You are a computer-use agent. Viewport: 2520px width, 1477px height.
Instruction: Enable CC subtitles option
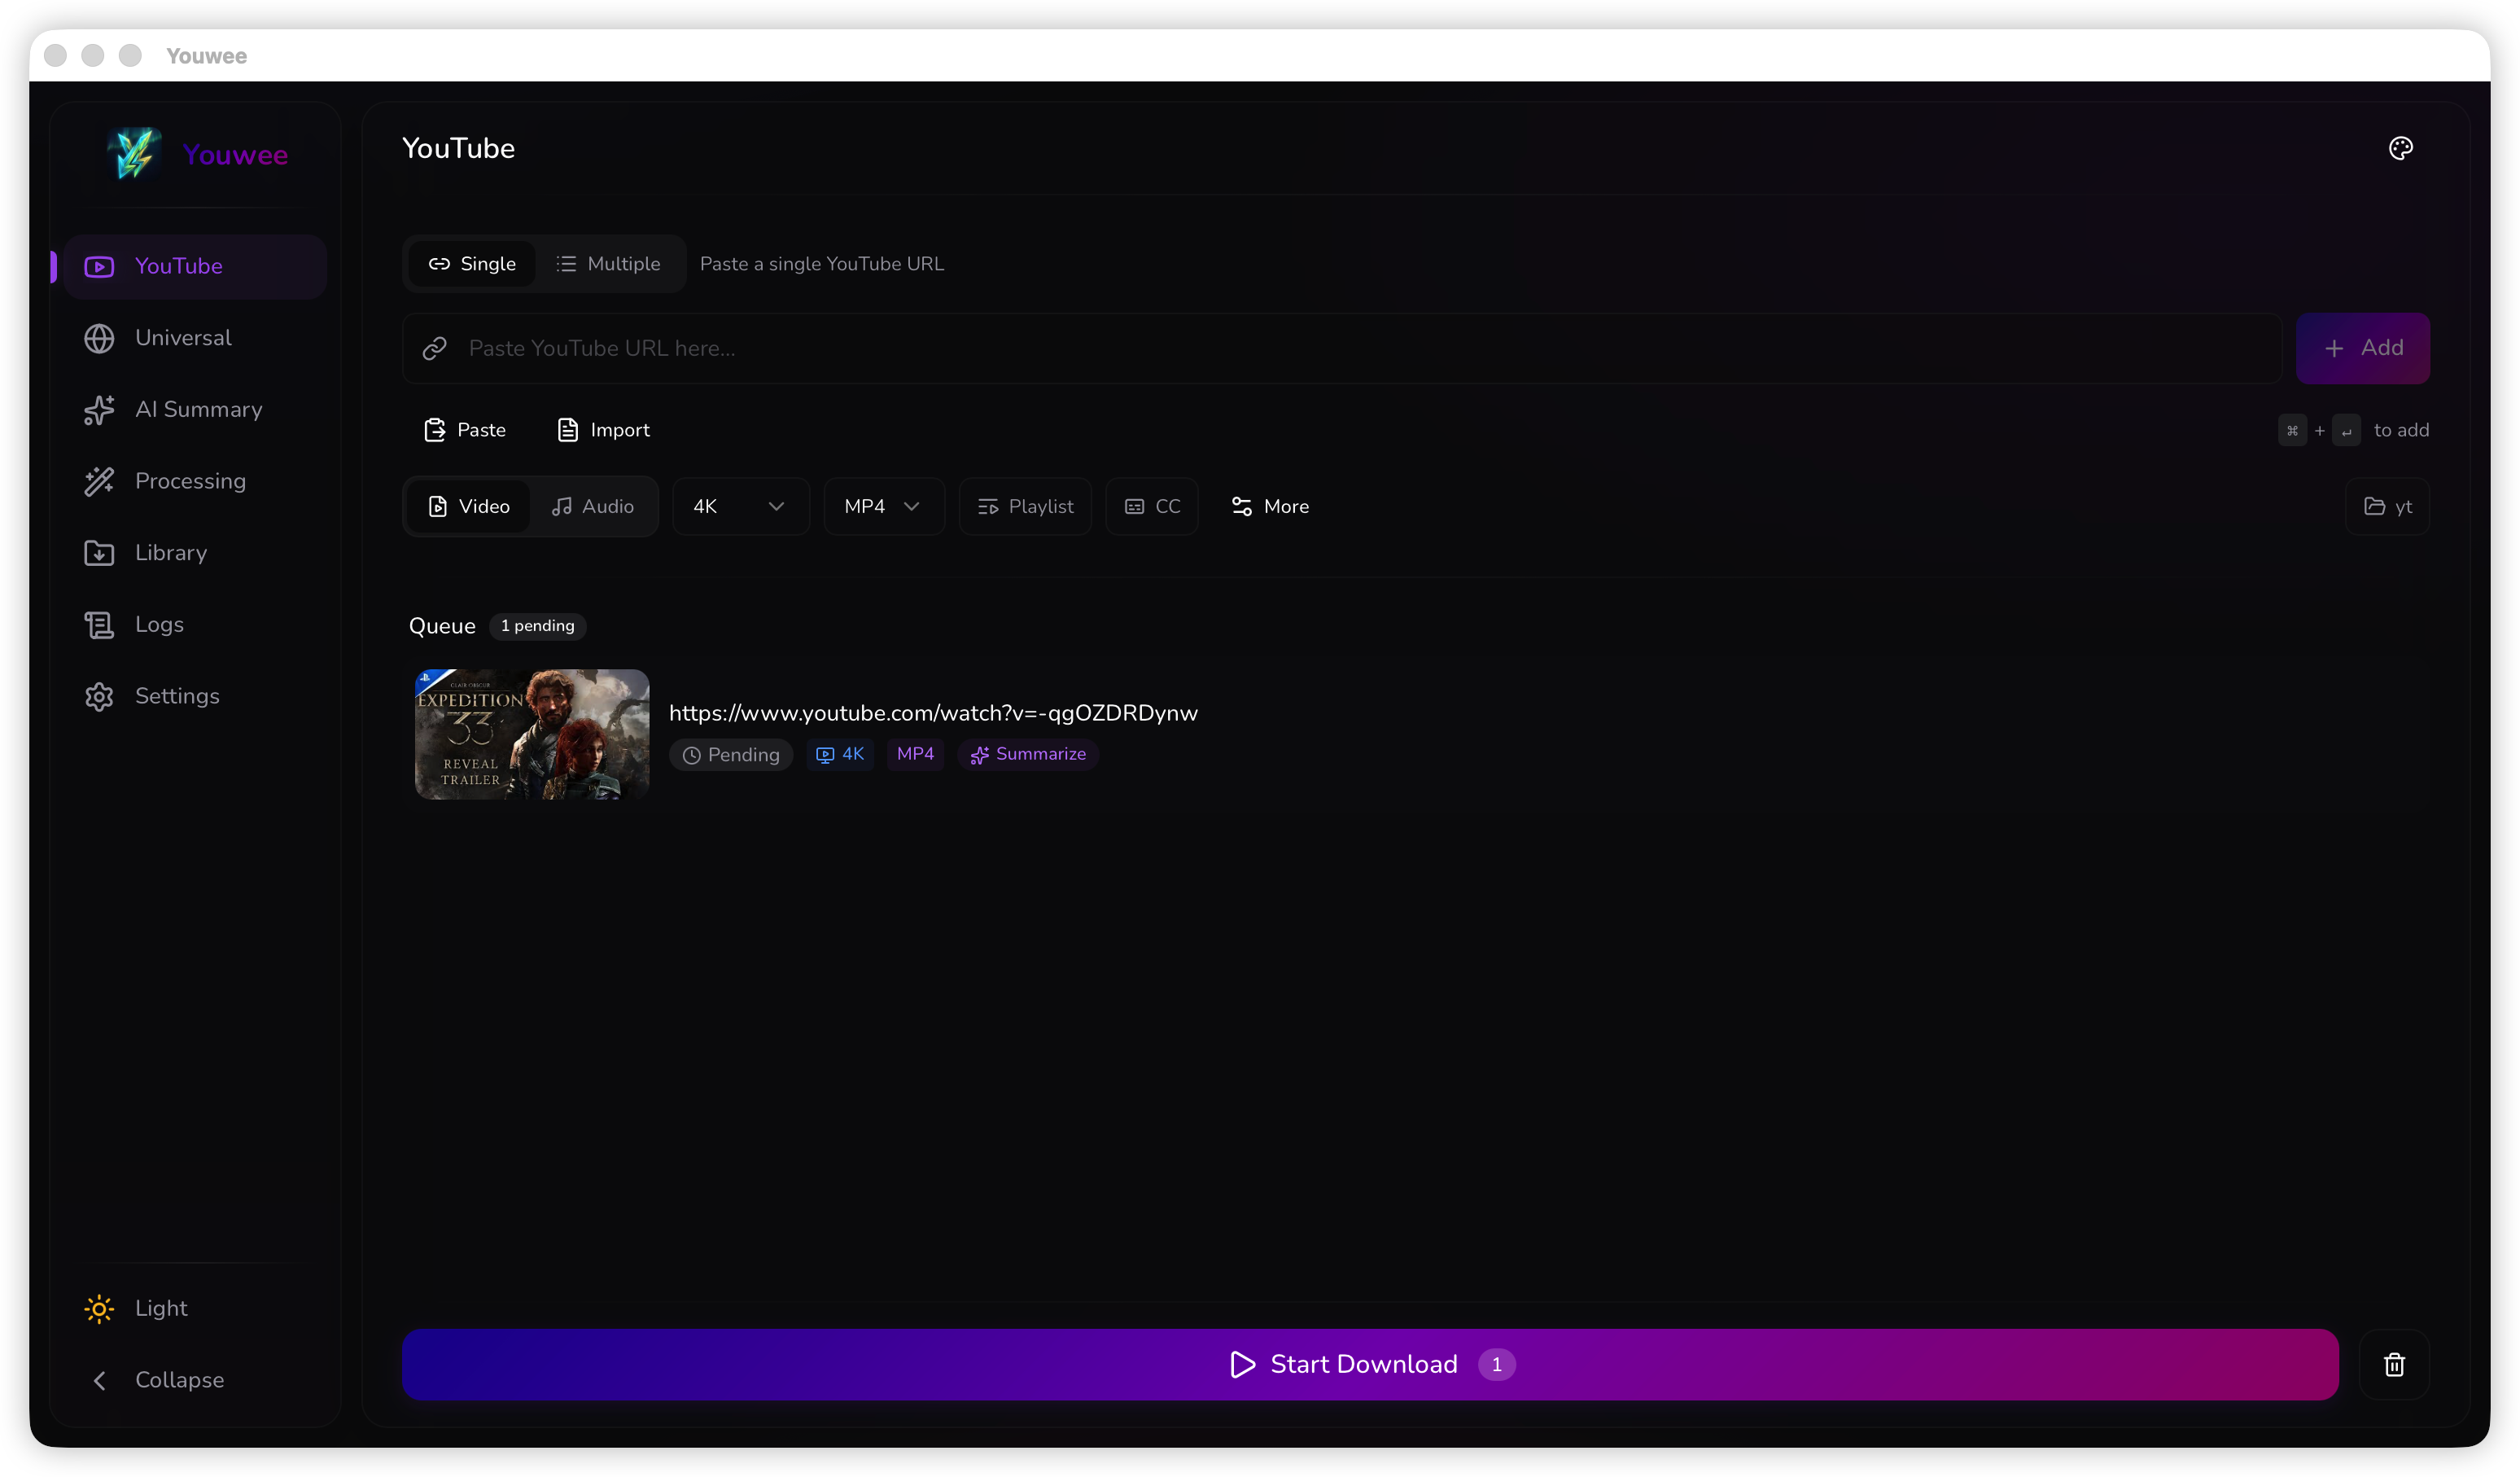pos(1152,507)
